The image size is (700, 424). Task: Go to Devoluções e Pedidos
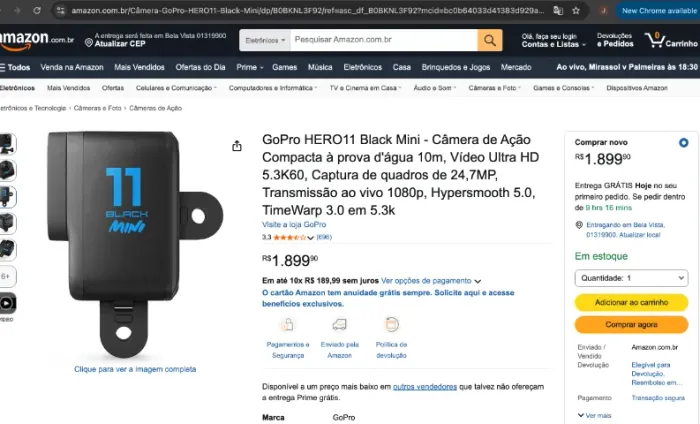point(615,40)
